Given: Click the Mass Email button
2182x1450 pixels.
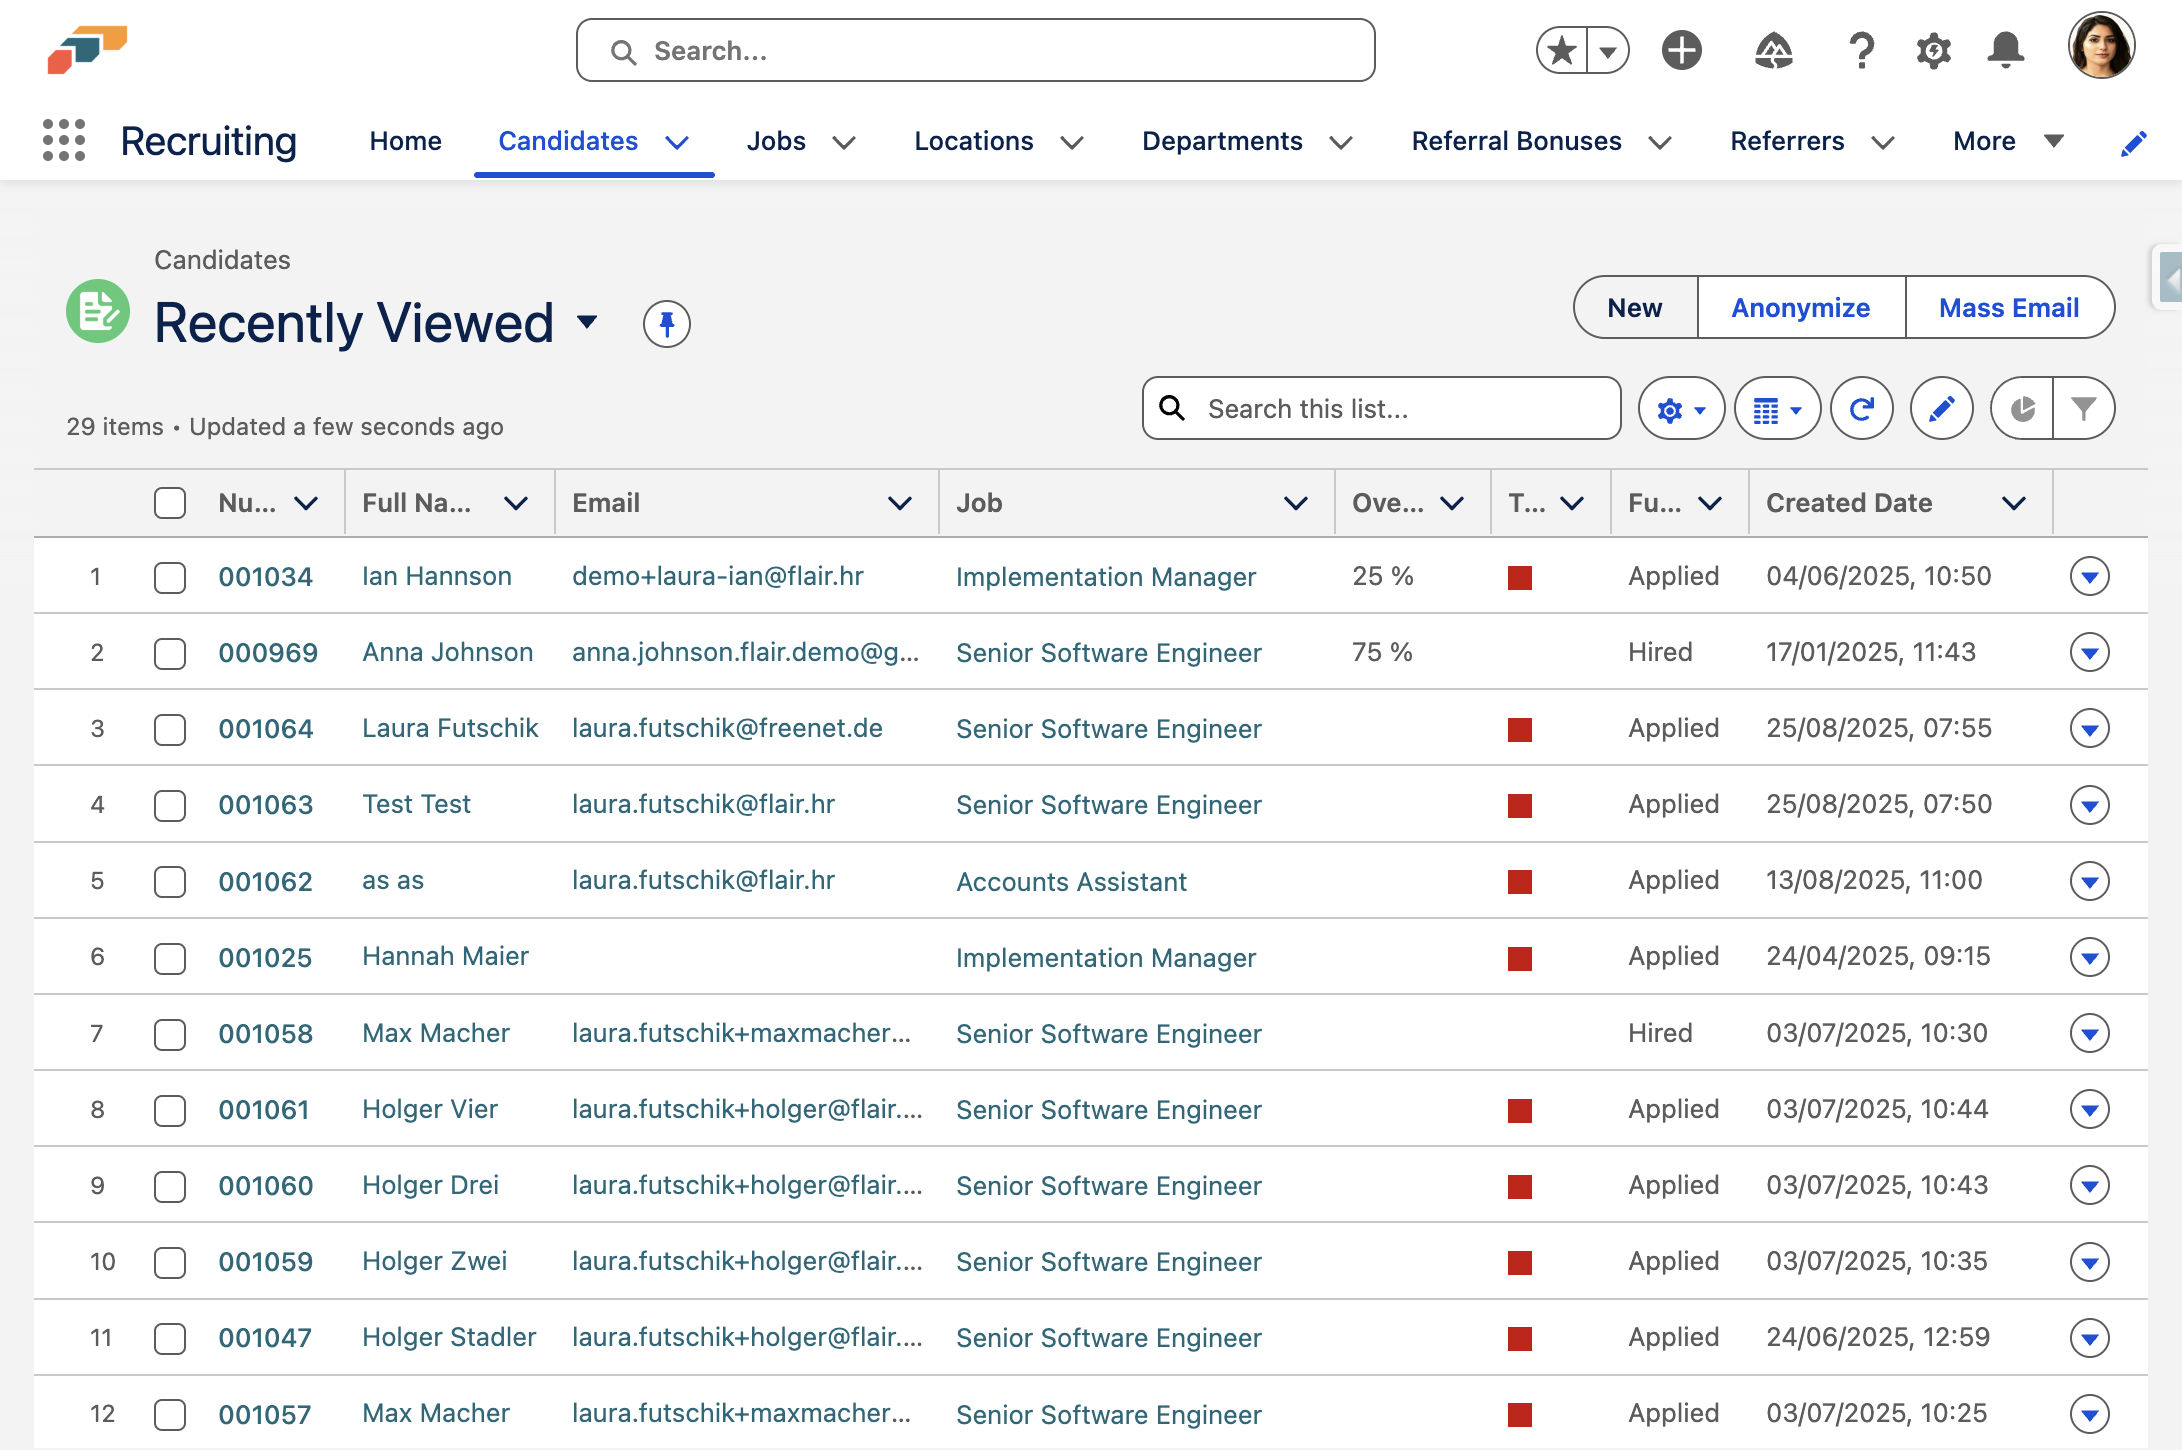Looking at the screenshot, I should click(2008, 308).
